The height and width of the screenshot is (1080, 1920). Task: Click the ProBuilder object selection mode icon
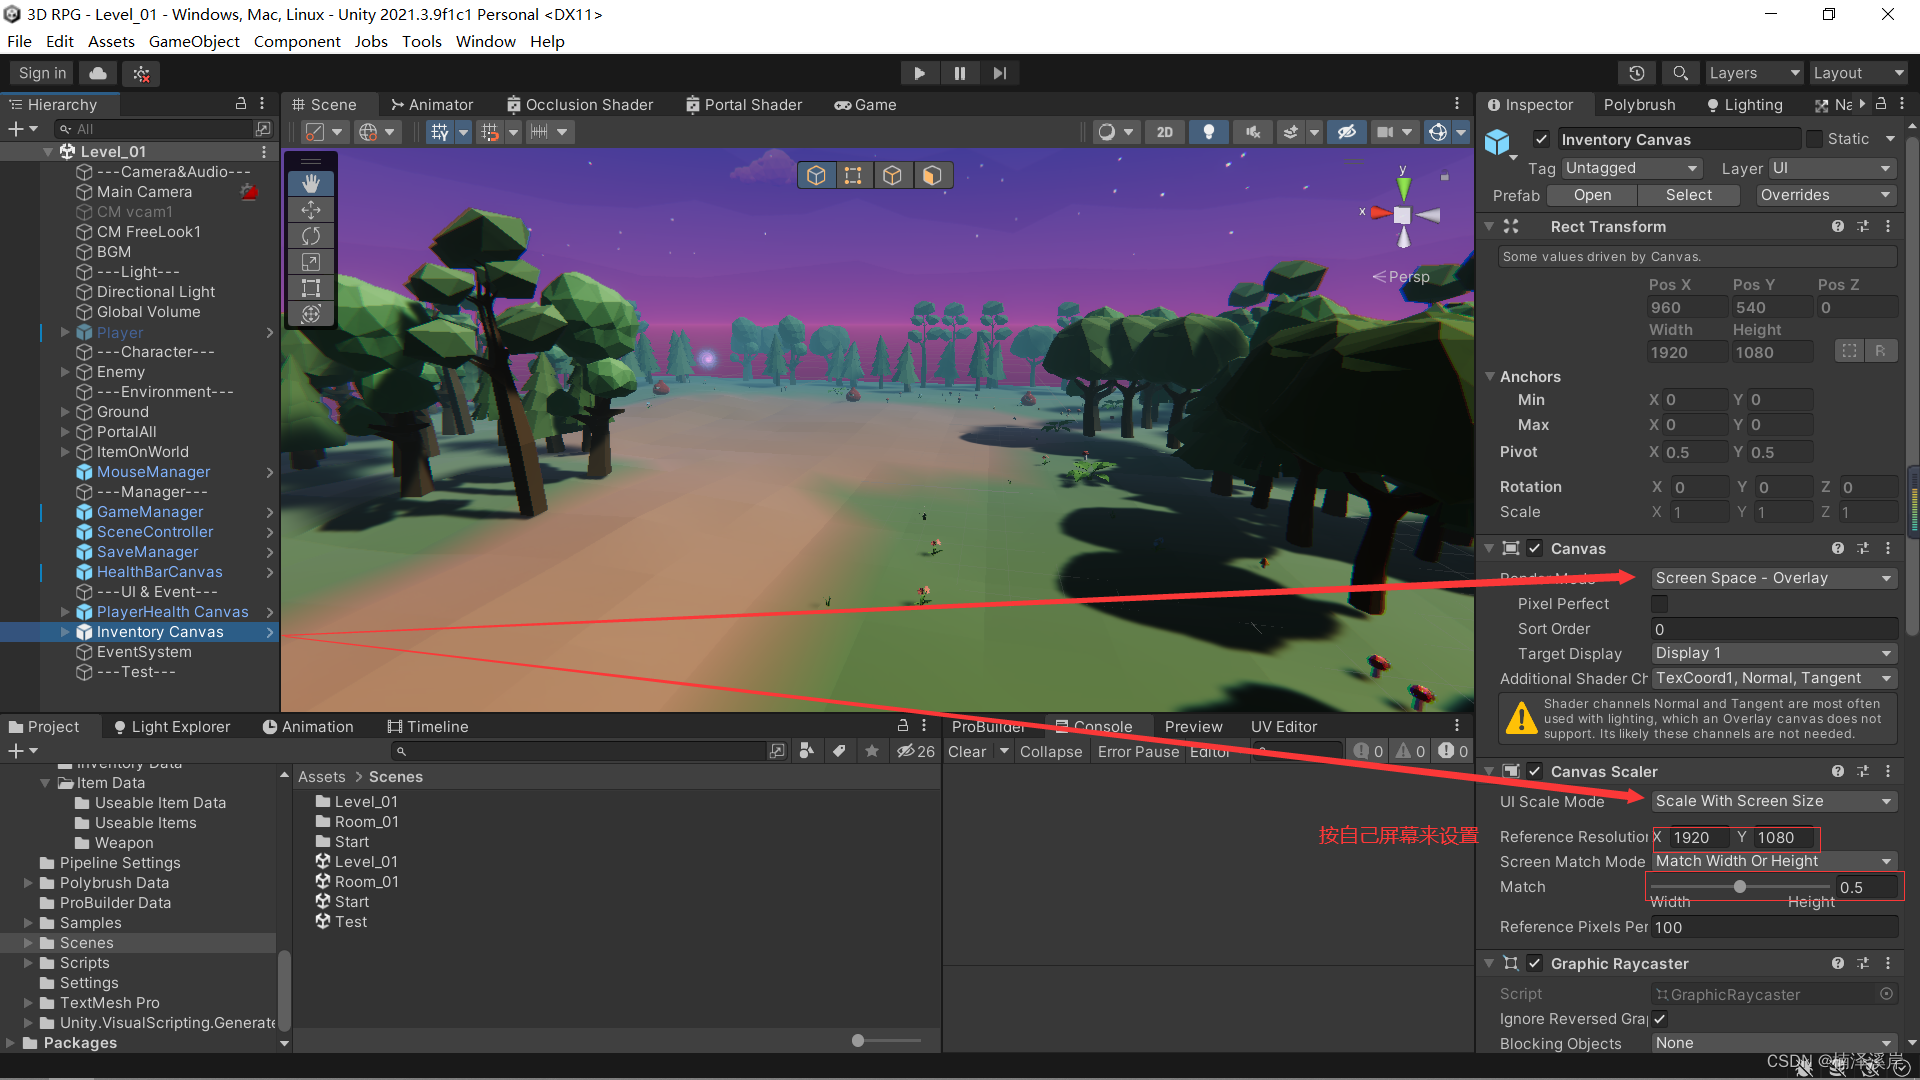[816, 175]
